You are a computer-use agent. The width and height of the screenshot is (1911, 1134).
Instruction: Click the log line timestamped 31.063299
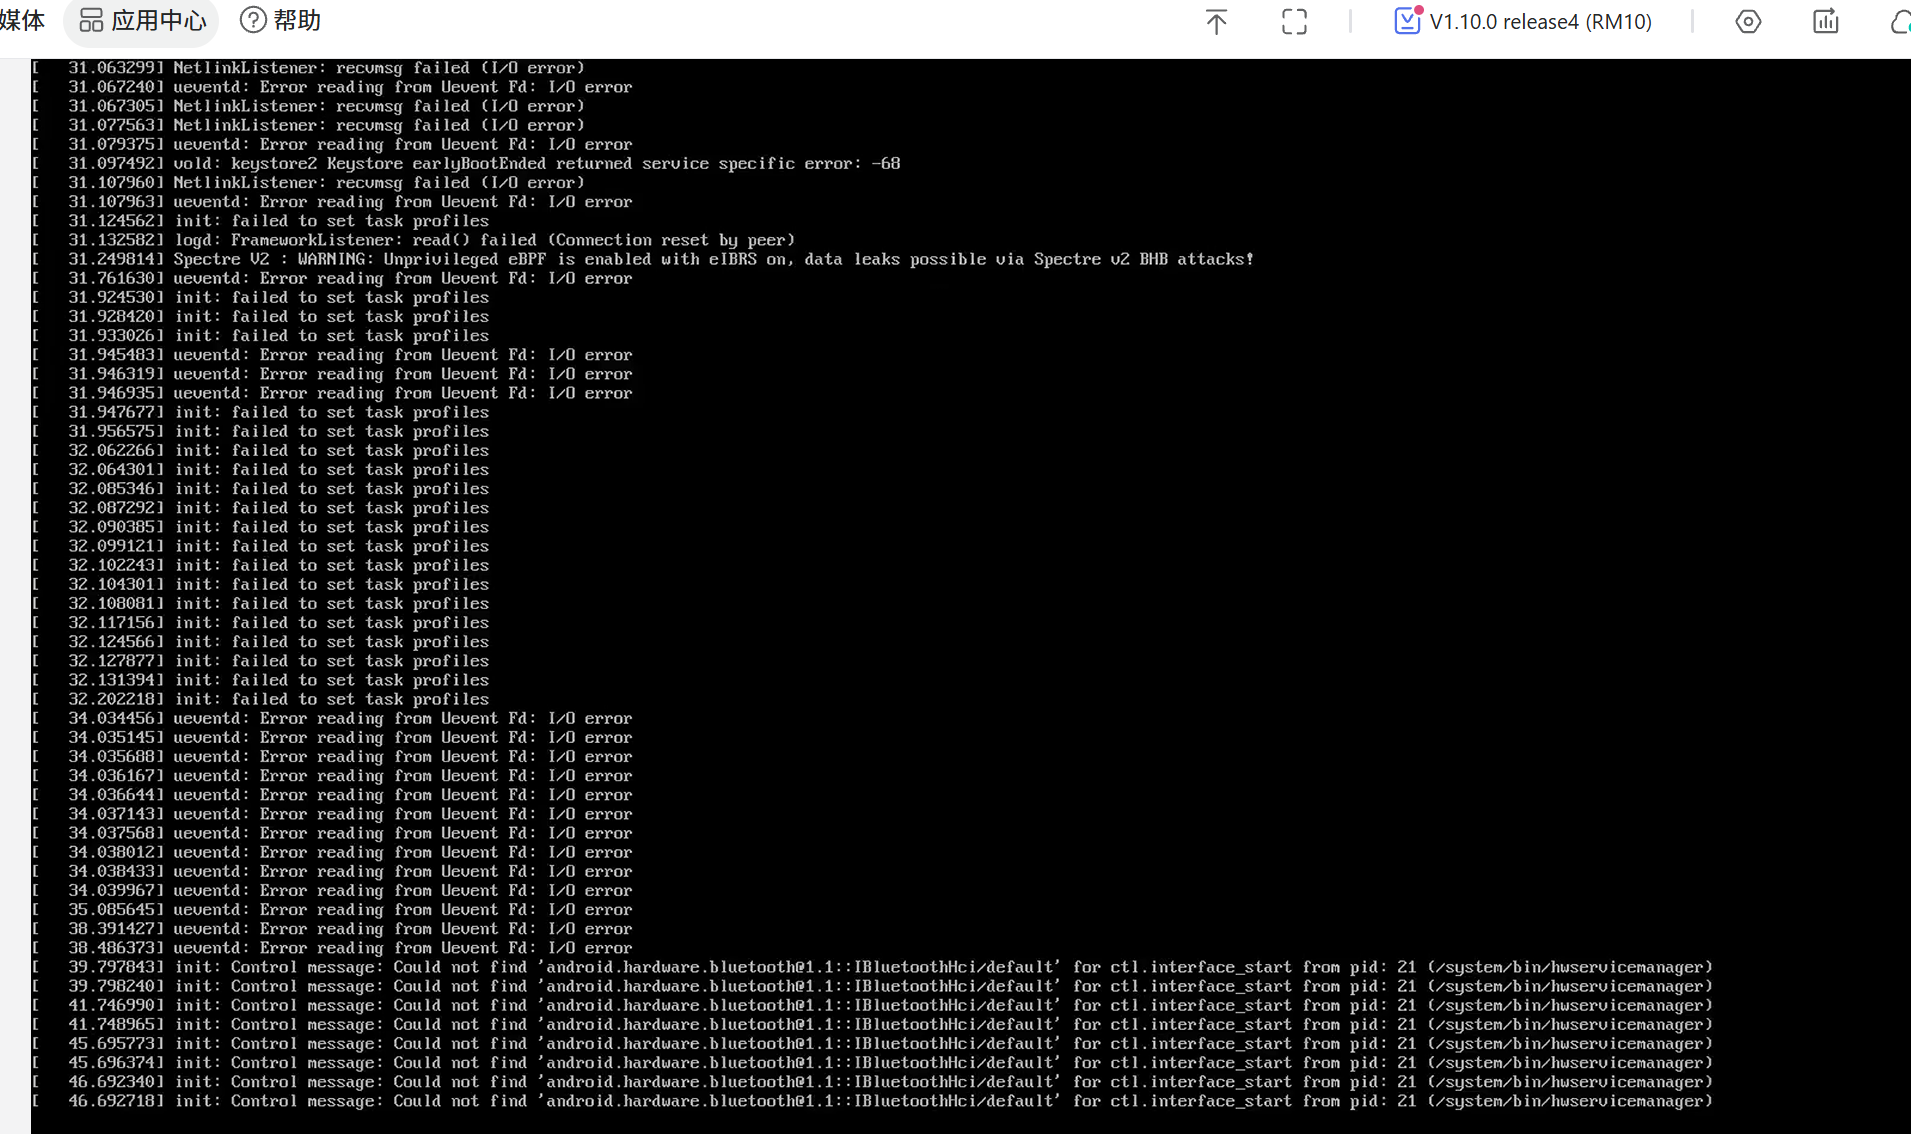[x=308, y=68]
